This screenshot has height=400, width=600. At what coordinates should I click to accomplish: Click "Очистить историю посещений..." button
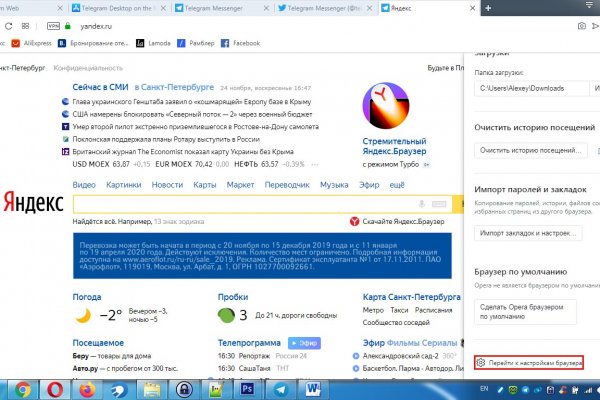527,149
